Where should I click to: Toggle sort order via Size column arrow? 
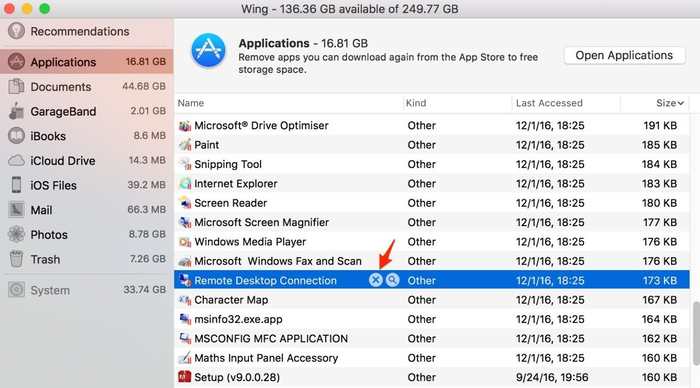(681, 103)
